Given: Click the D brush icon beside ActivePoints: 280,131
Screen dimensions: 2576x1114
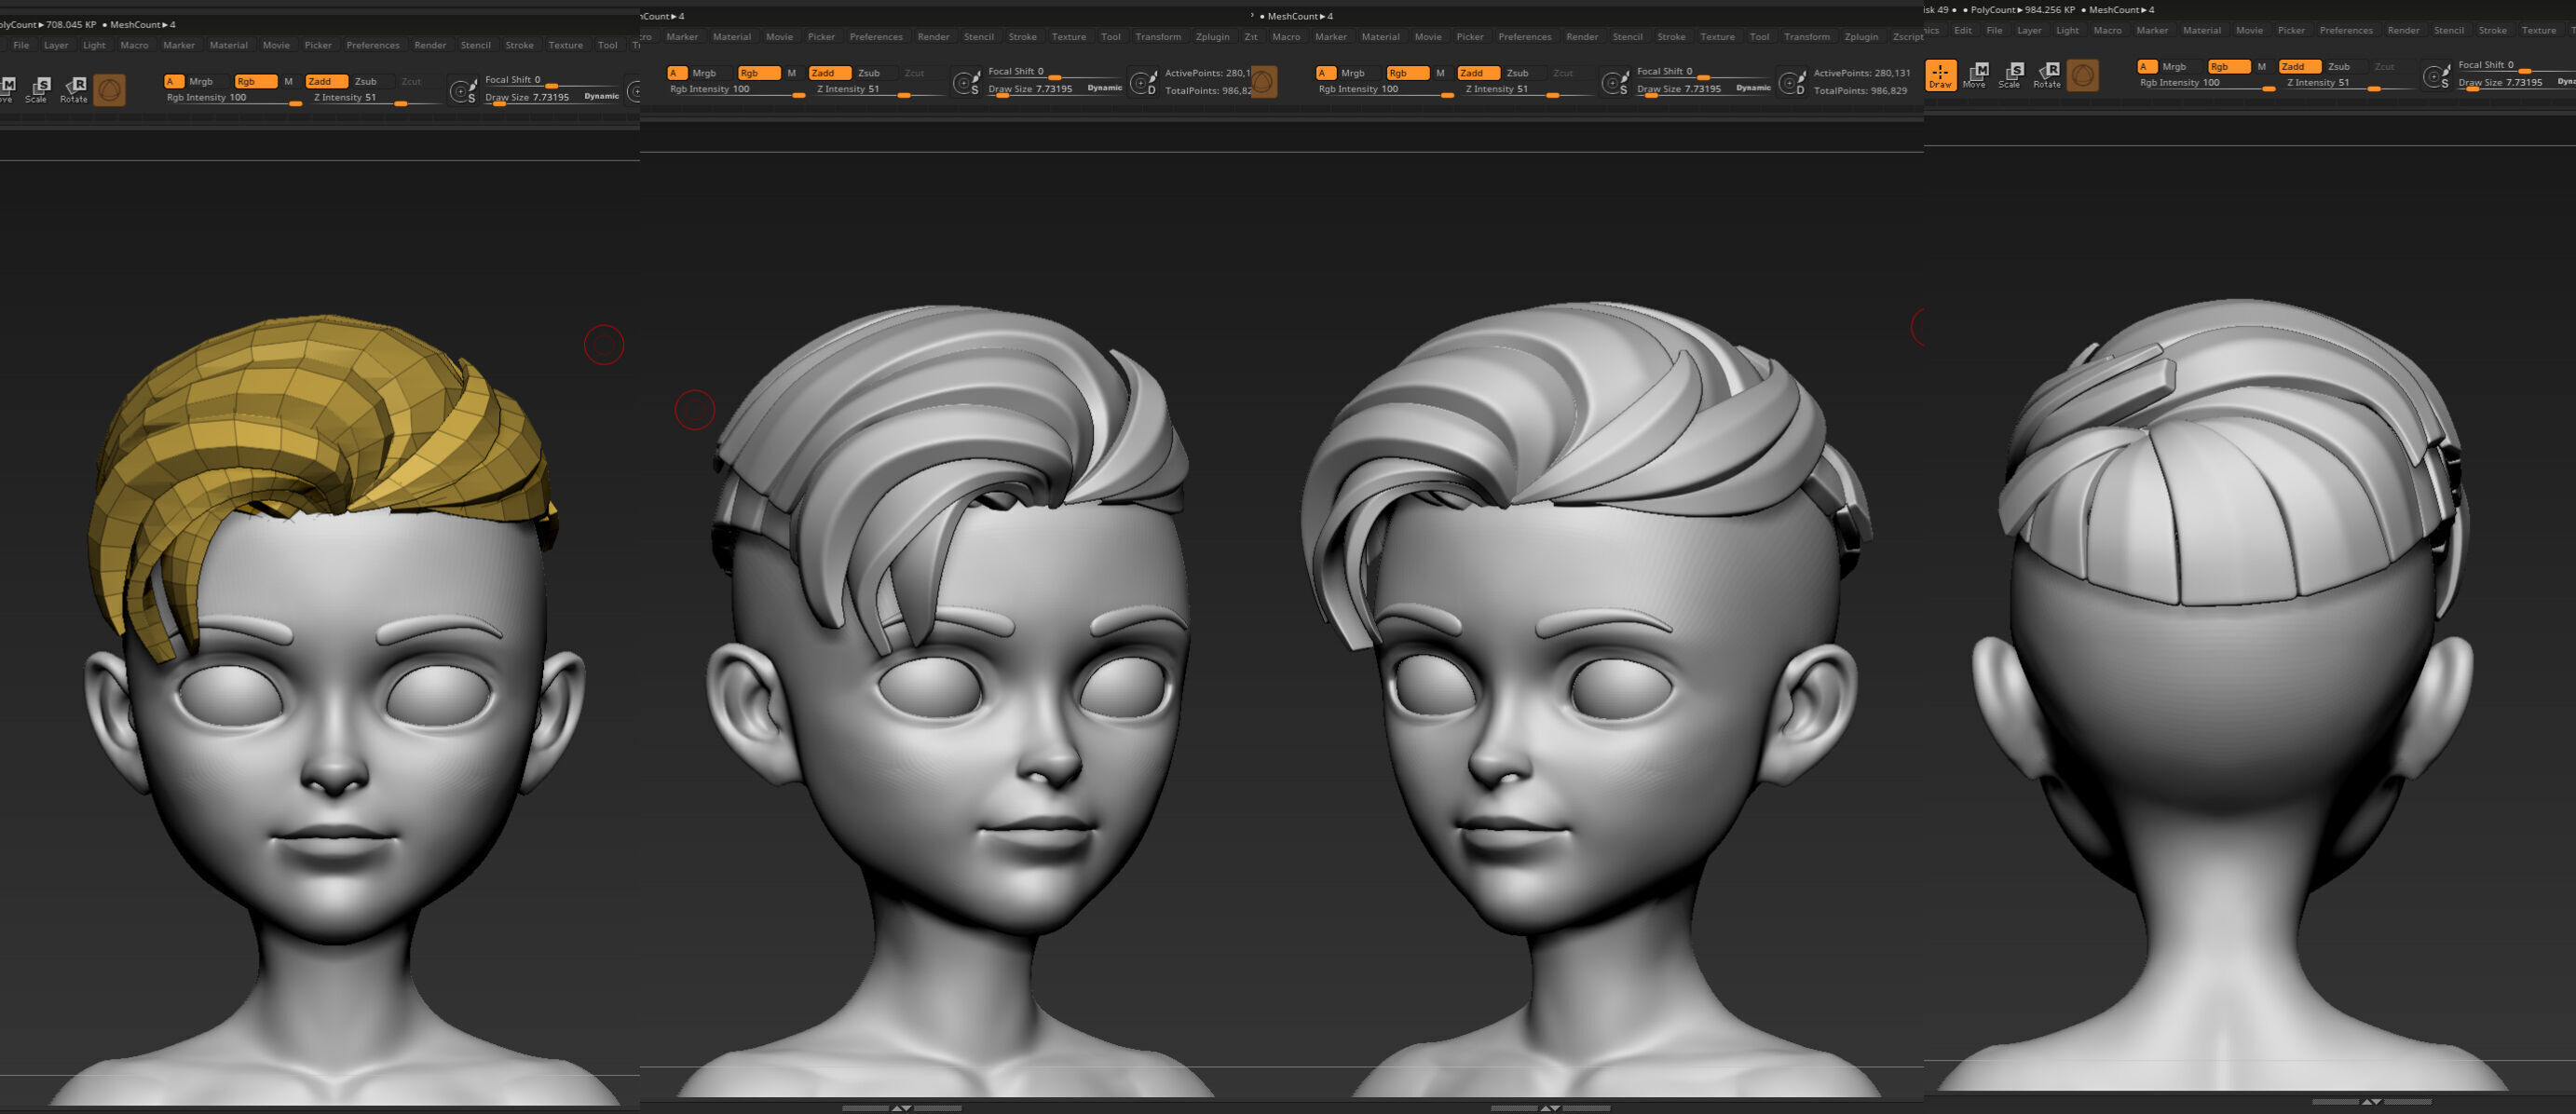Looking at the screenshot, I should pyautogui.click(x=1792, y=82).
